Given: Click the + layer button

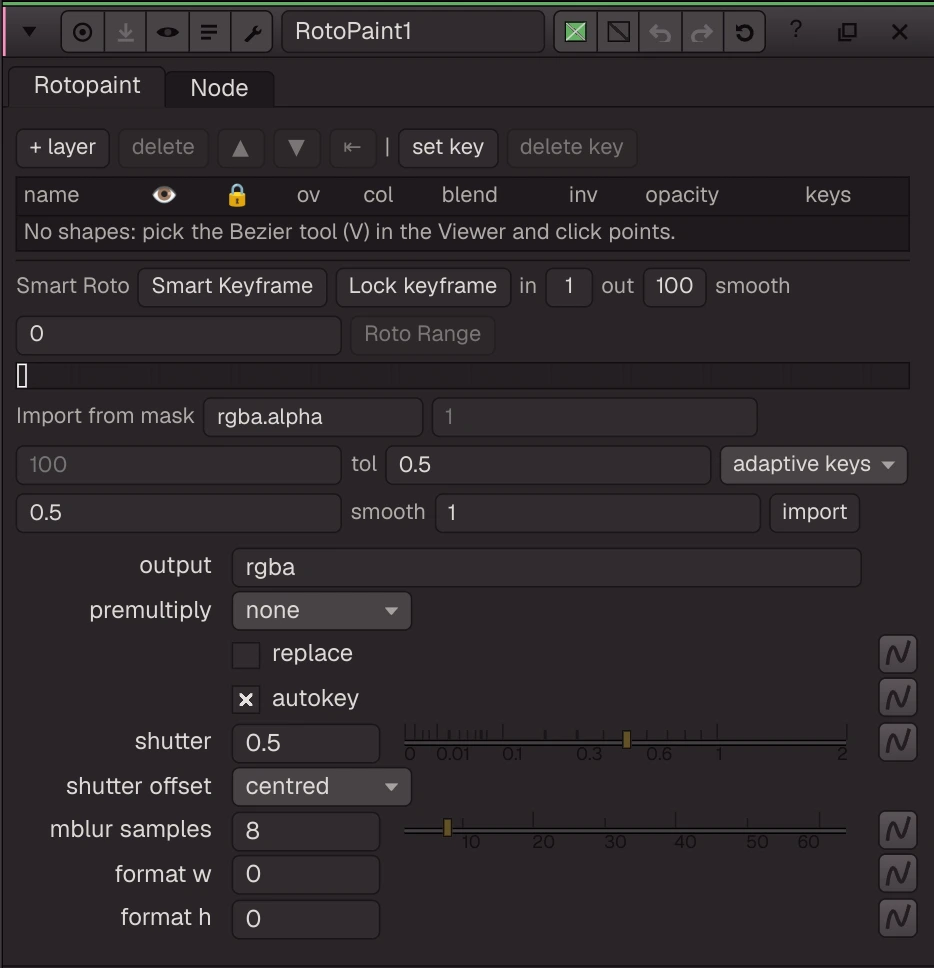Looking at the screenshot, I should click(x=62, y=148).
